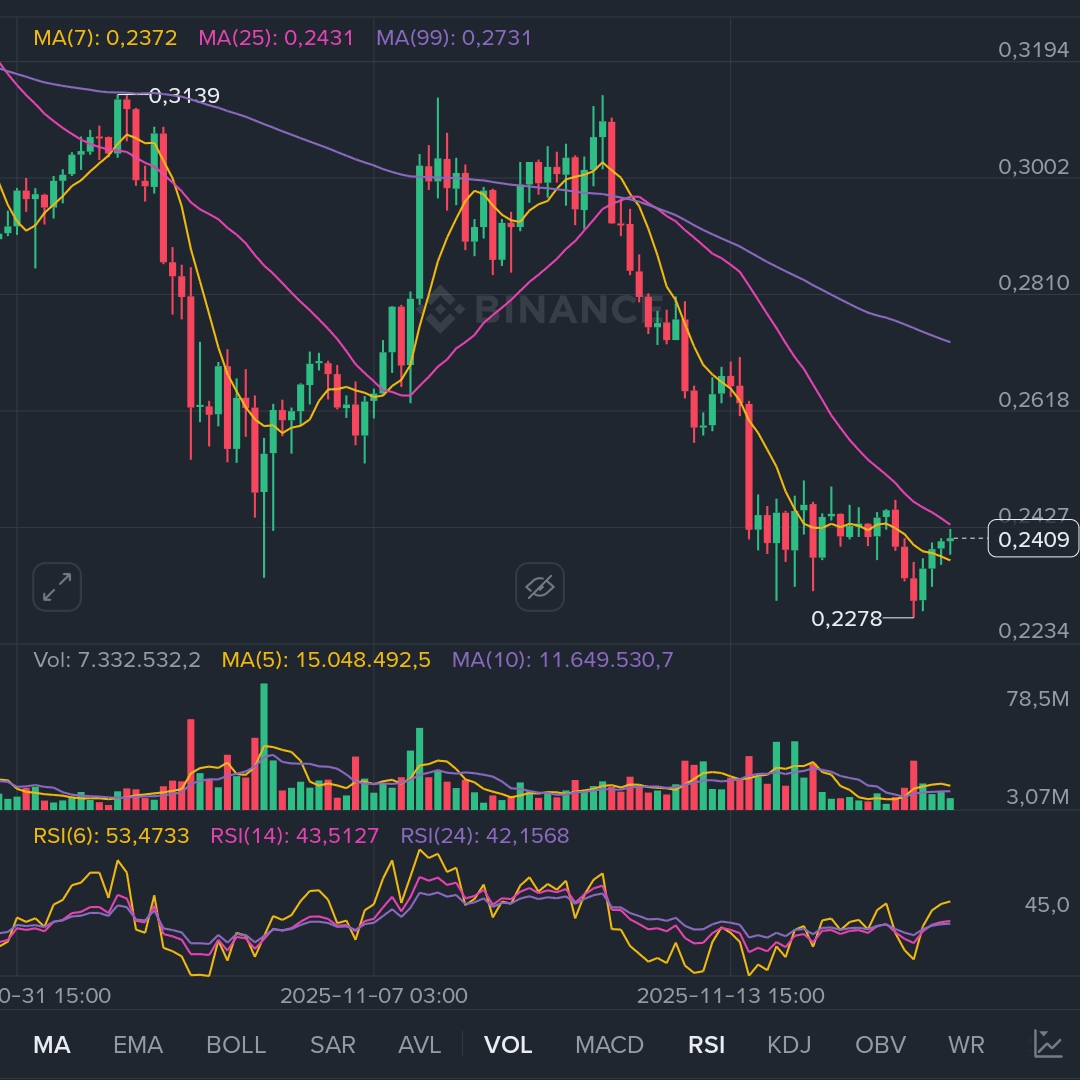Switch to the RSI tab

click(x=707, y=1044)
